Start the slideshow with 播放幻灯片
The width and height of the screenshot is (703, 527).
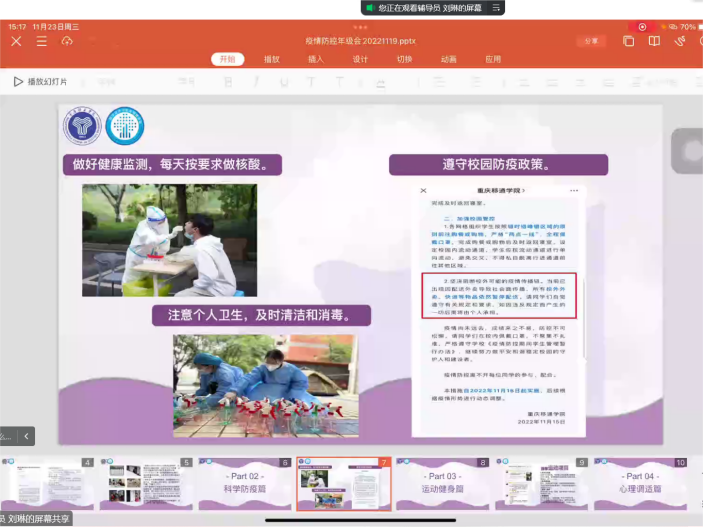[41, 81]
